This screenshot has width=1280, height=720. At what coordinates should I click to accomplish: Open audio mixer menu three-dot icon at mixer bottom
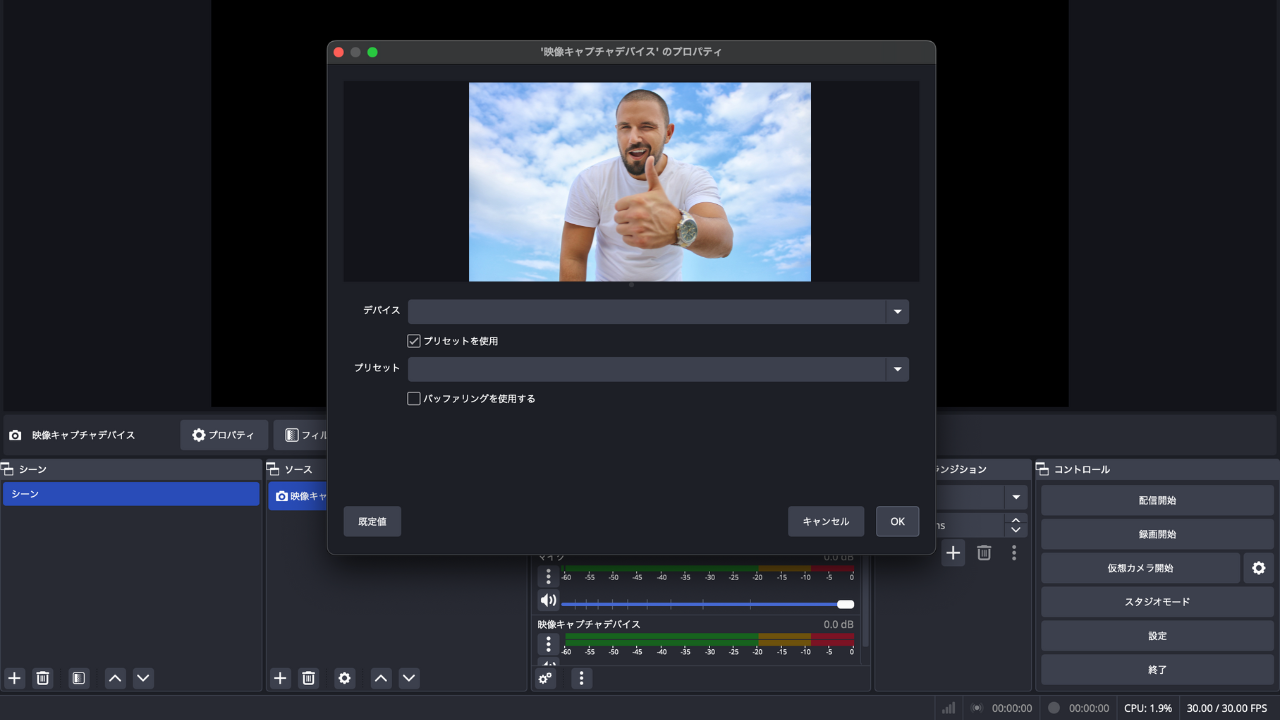(x=581, y=678)
